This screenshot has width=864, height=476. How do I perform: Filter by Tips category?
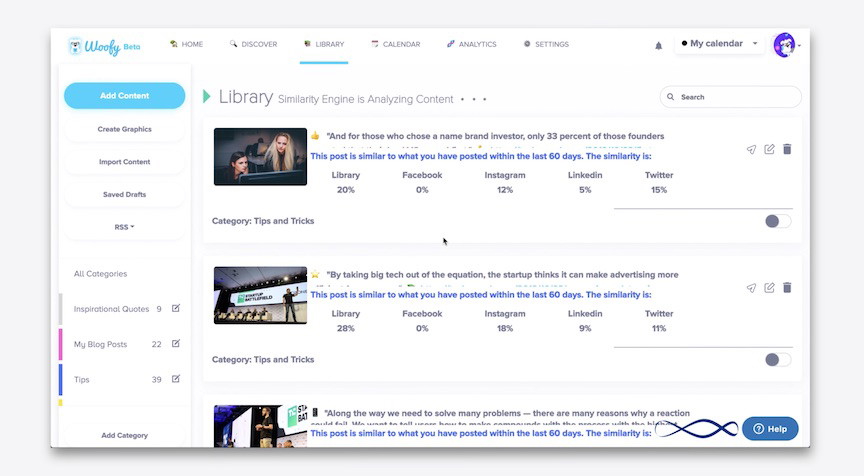coord(82,380)
